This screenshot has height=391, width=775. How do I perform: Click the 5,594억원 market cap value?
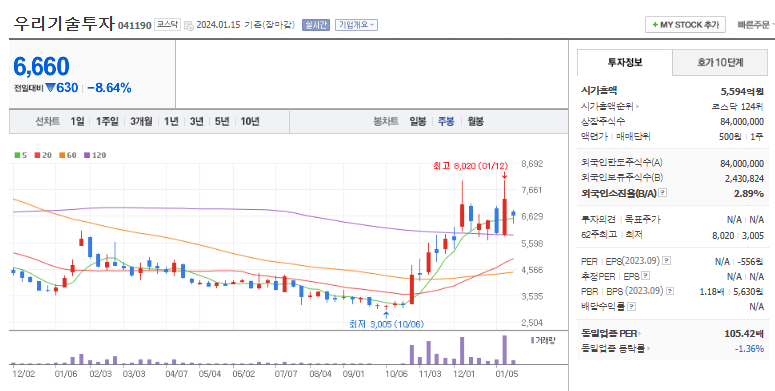point(742,91)
